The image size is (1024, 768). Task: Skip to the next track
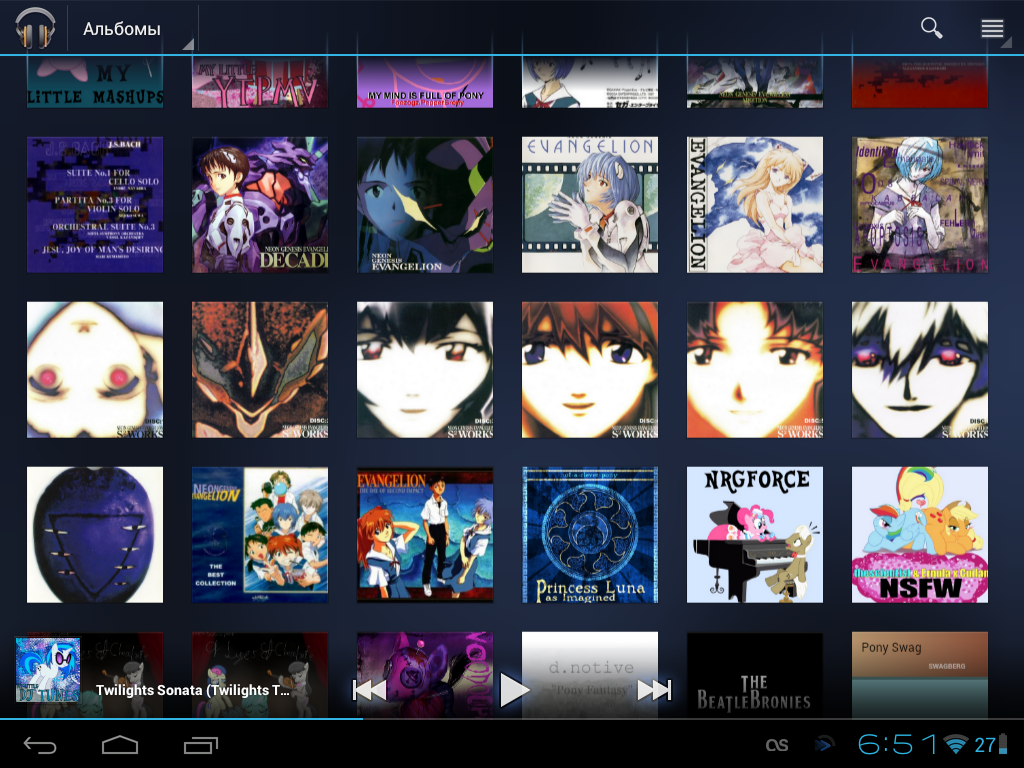point(654,690)
